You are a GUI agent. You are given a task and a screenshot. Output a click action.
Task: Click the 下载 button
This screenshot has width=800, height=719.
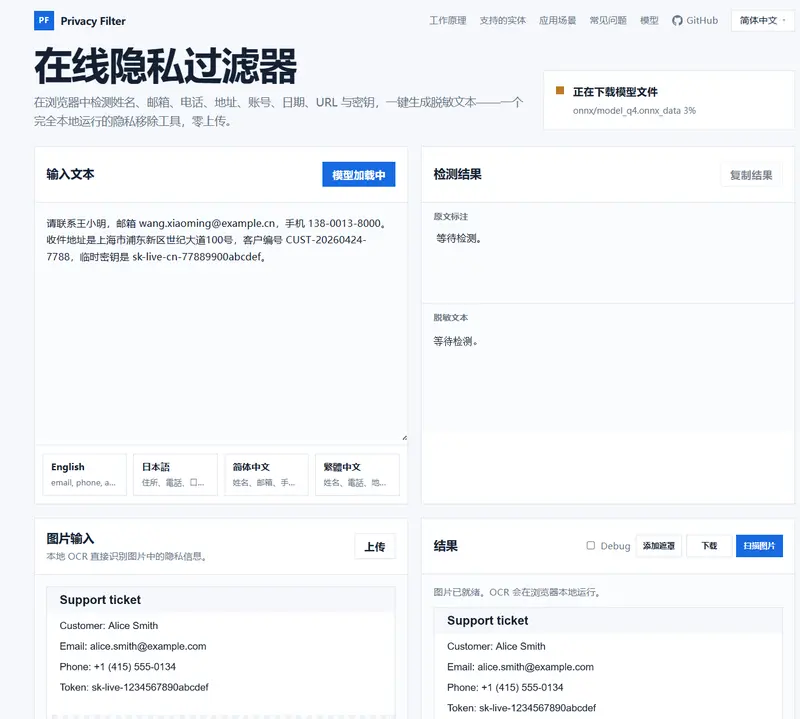pos(709,546)
